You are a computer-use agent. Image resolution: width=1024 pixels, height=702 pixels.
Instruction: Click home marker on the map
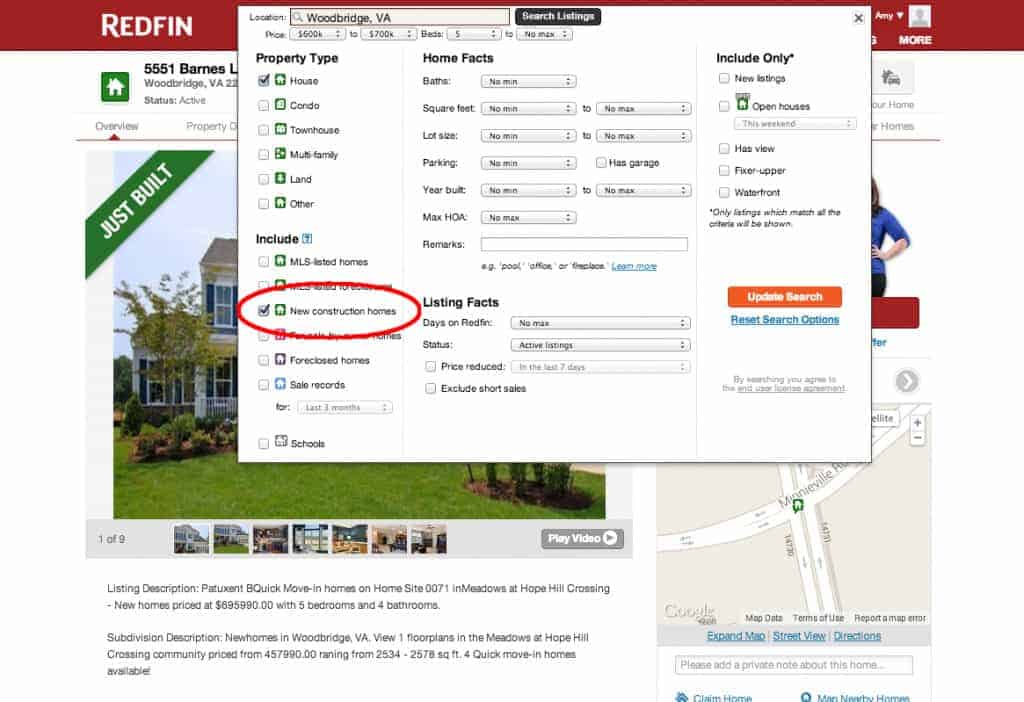coord(797,505)
